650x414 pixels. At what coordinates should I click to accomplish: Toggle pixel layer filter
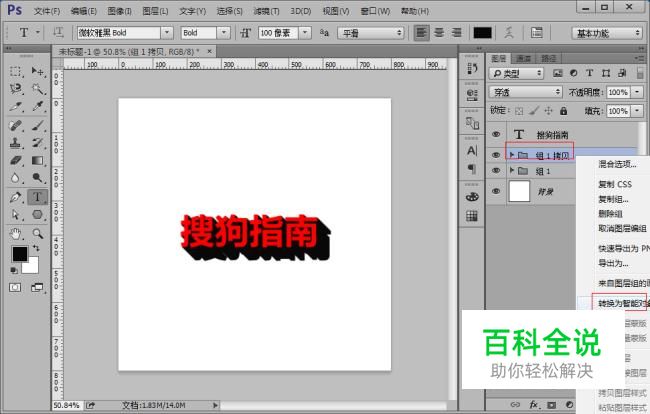tap(558, 73)
